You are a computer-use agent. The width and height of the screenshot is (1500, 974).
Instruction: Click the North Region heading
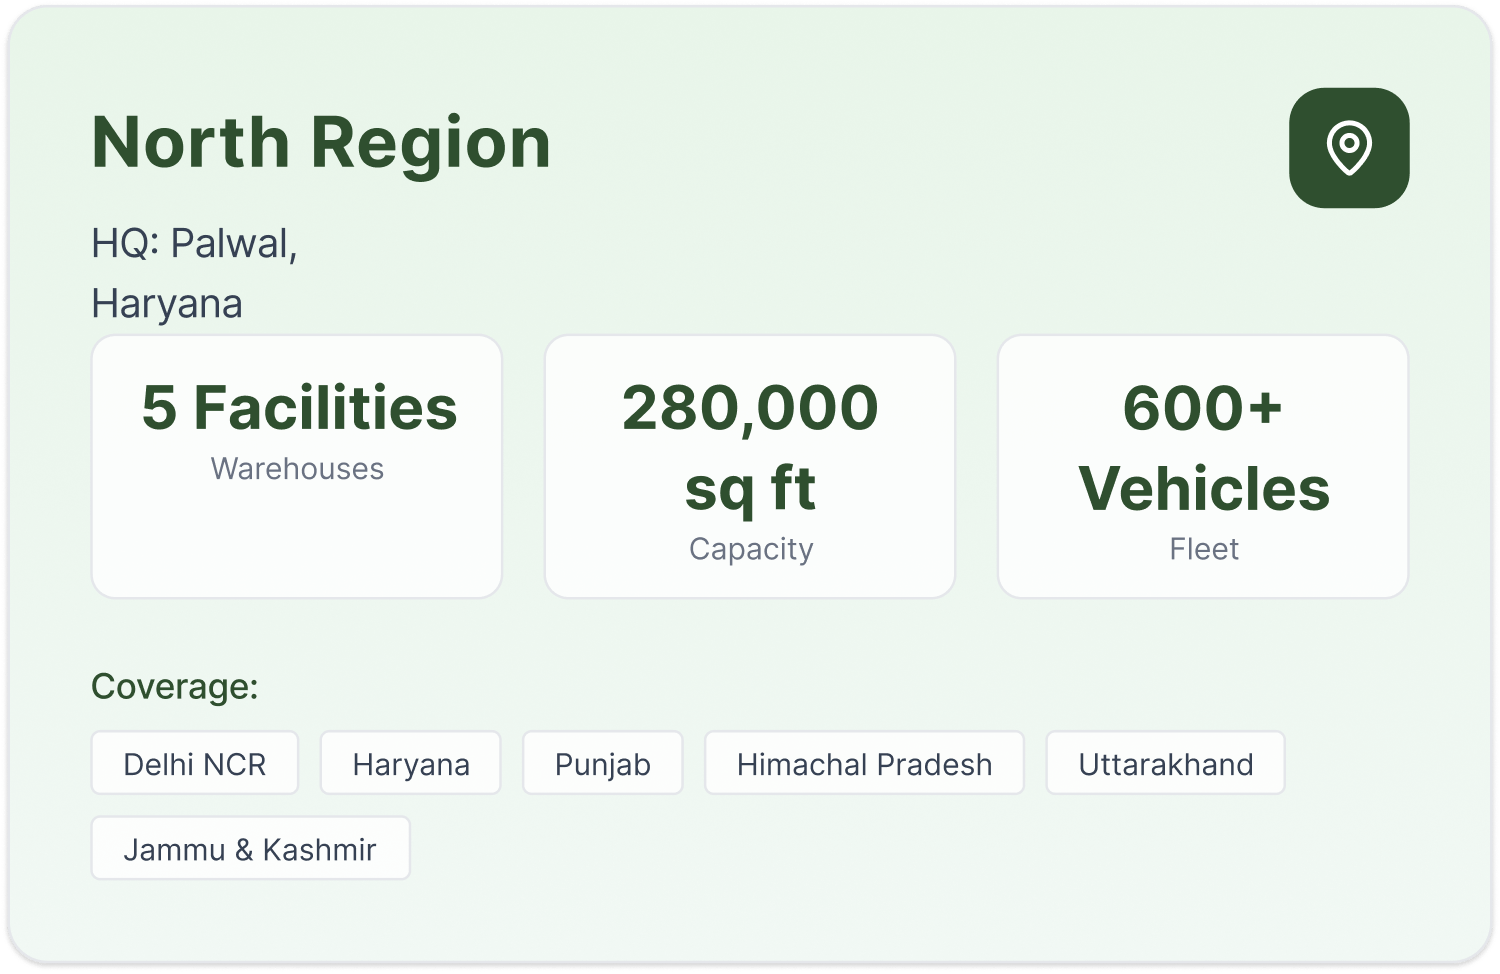click(x=321, y=143)
